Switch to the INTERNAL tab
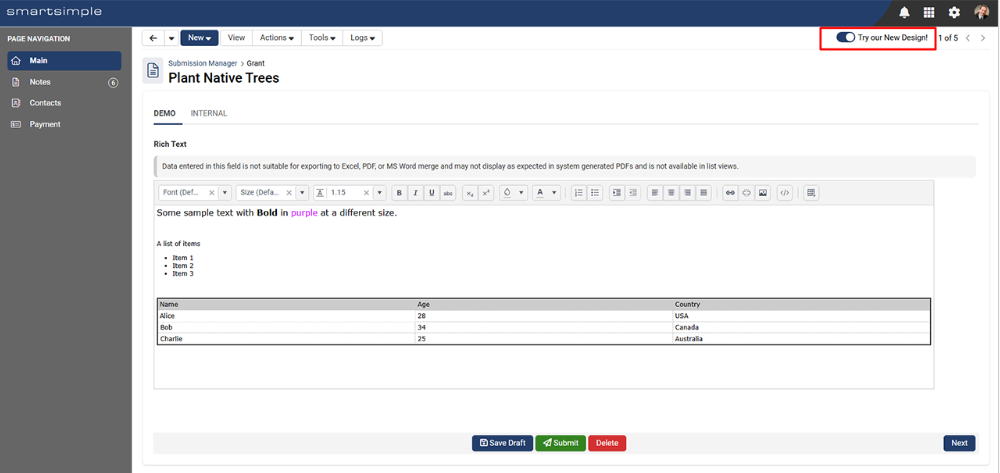The width and height of the screenshot is (1000, 473). pos(209,113)
